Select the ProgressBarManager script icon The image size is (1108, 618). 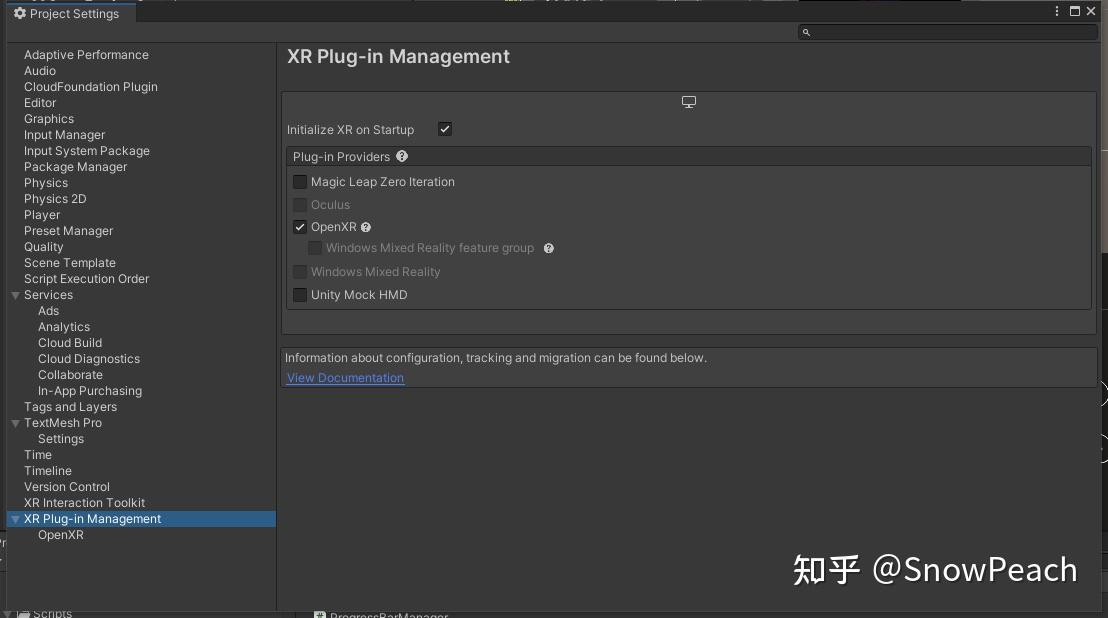319,614
